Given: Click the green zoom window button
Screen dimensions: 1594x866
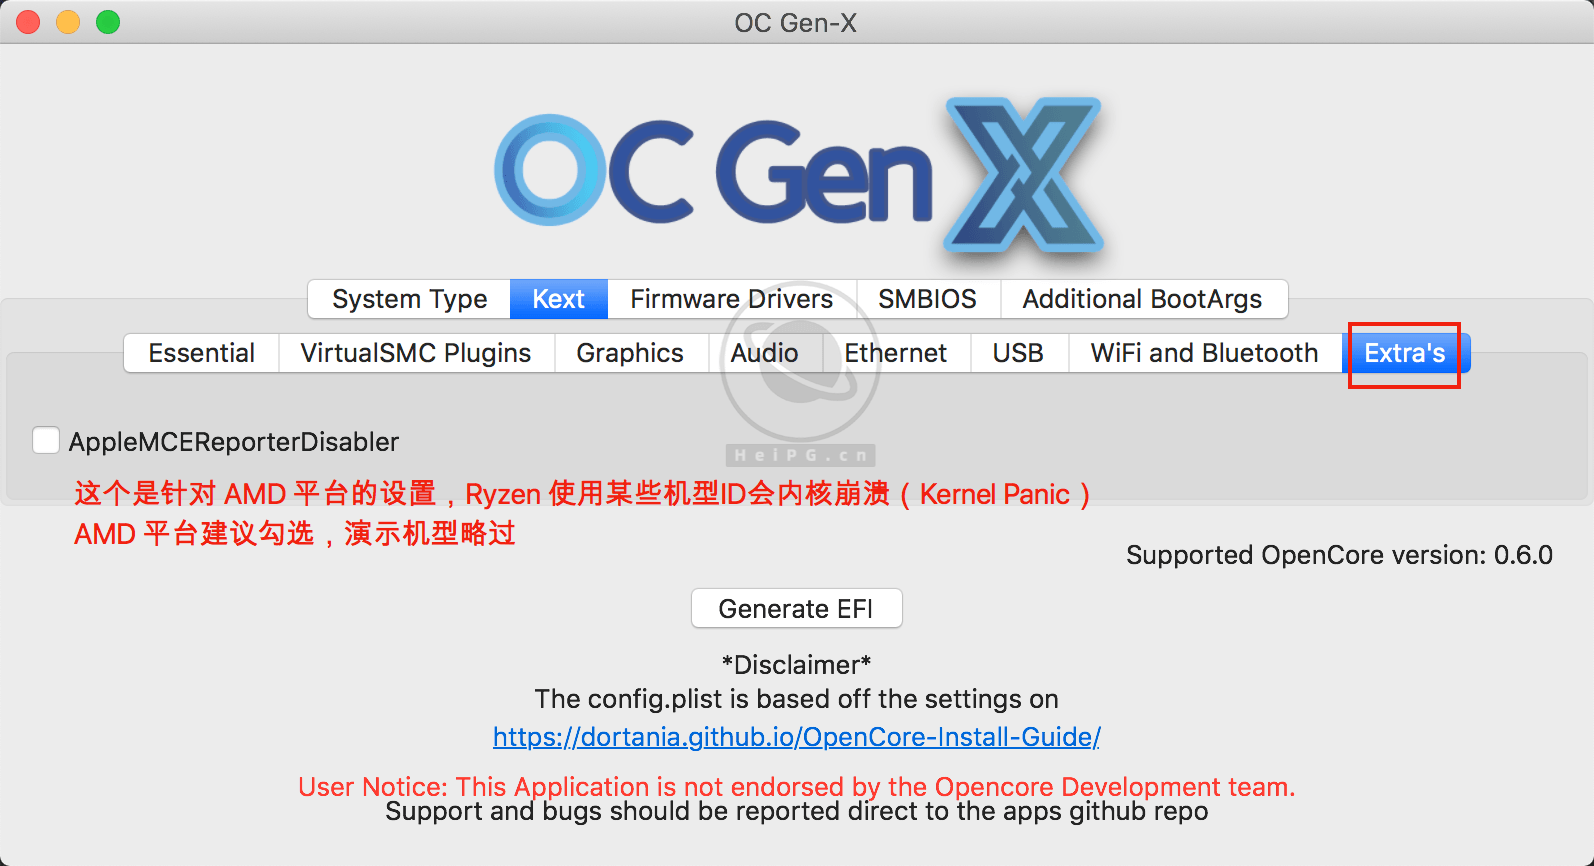Looking at the screenshot, I should (108, 22).
